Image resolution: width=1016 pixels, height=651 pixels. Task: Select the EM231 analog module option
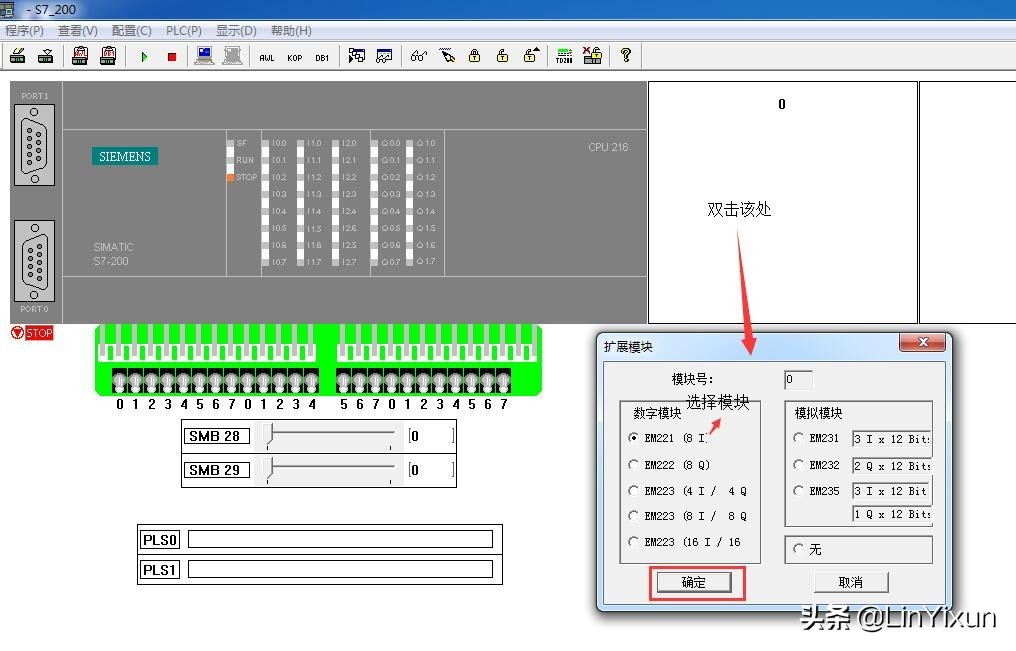pos(798,439)
